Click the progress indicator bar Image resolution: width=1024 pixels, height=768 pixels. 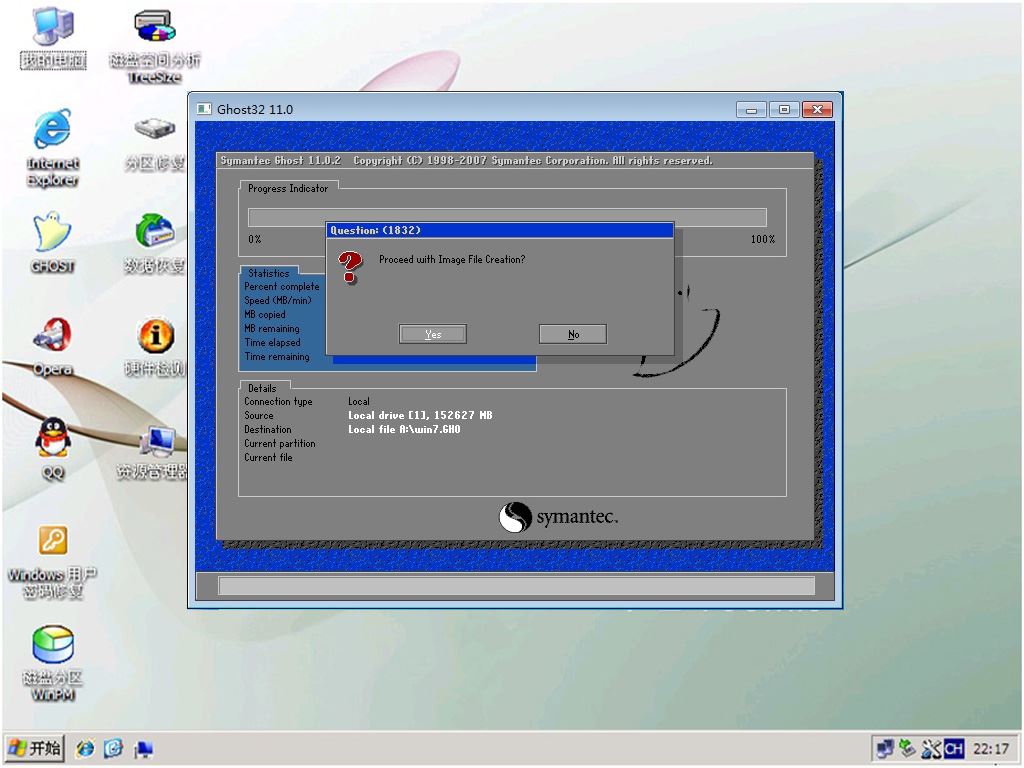507,217
